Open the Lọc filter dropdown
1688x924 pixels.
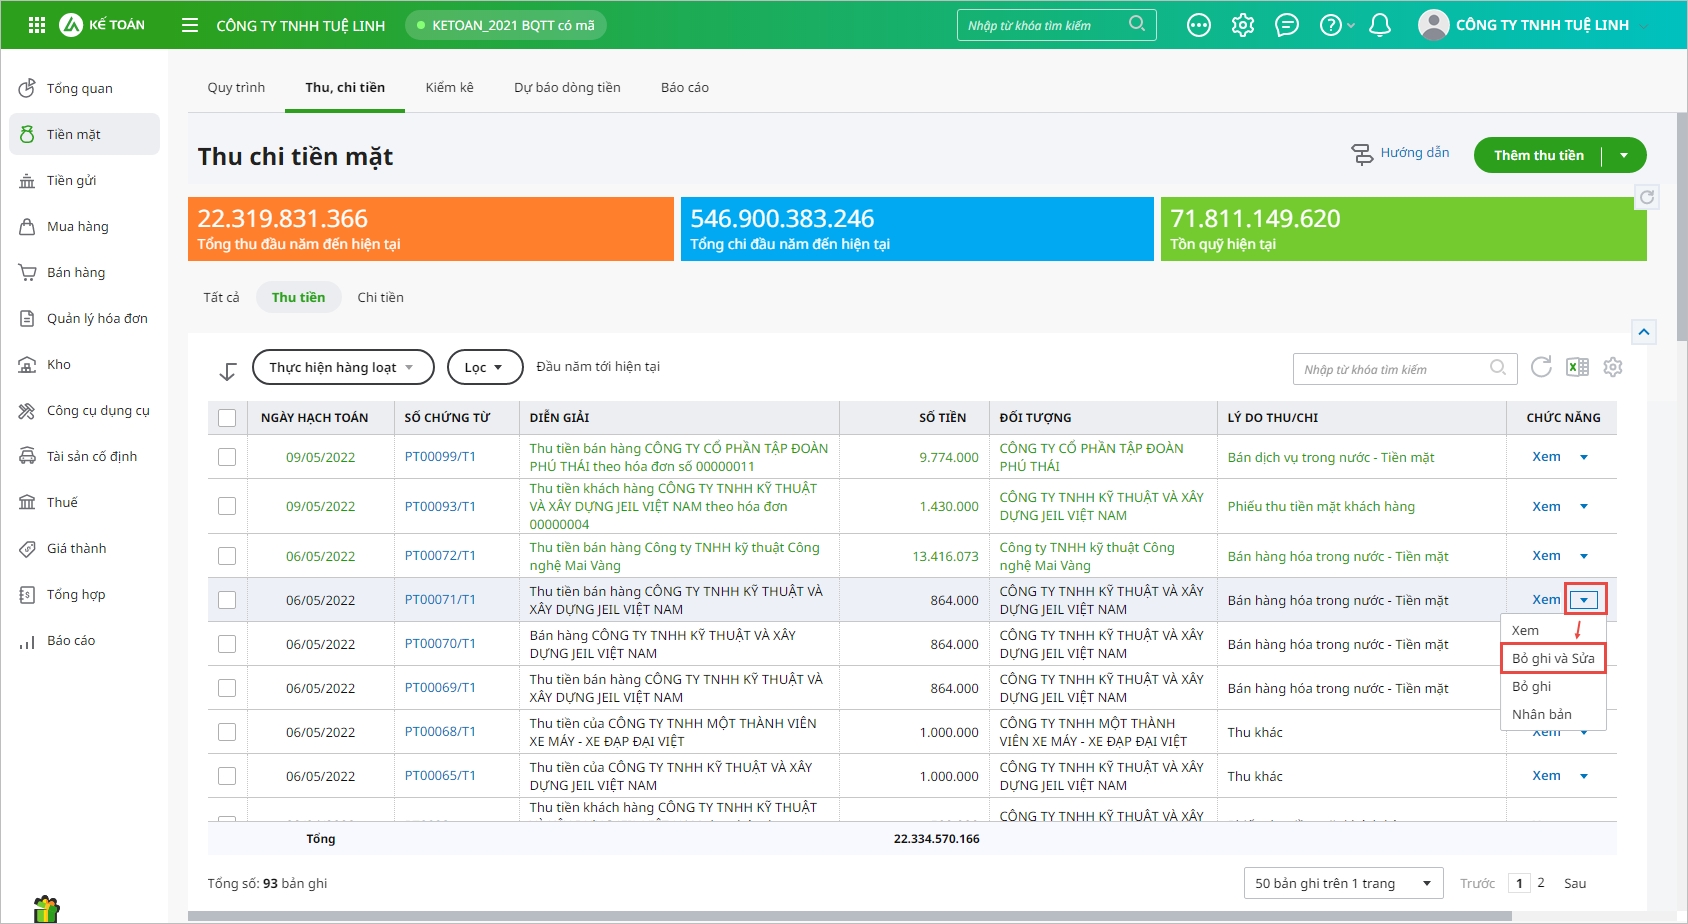[x=484, y=367]
